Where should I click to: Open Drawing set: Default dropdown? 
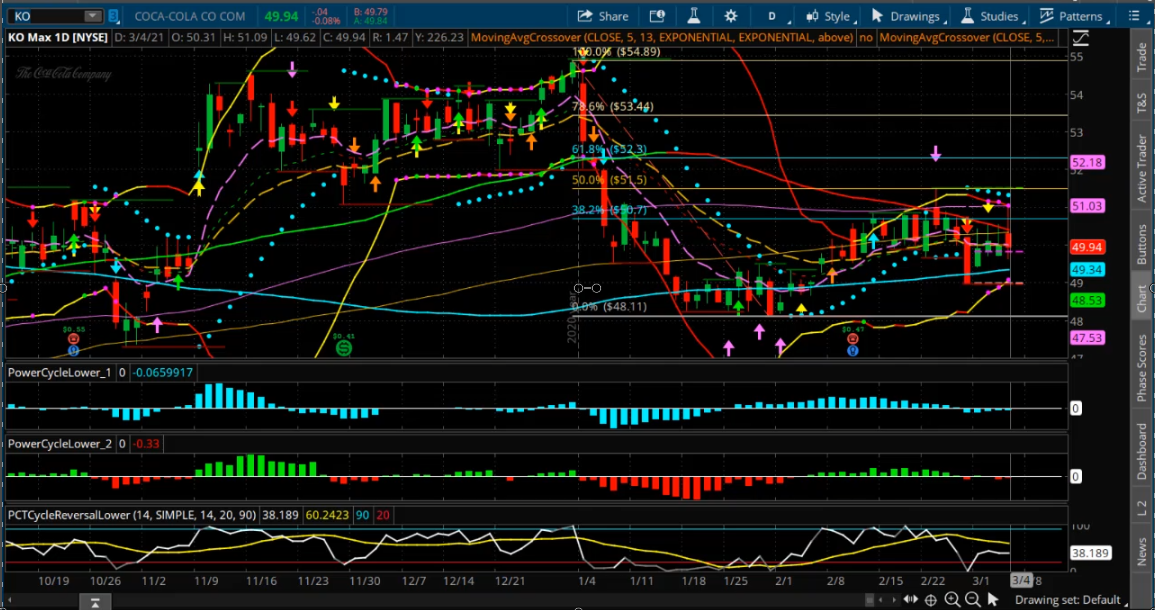click(1072, 600)
